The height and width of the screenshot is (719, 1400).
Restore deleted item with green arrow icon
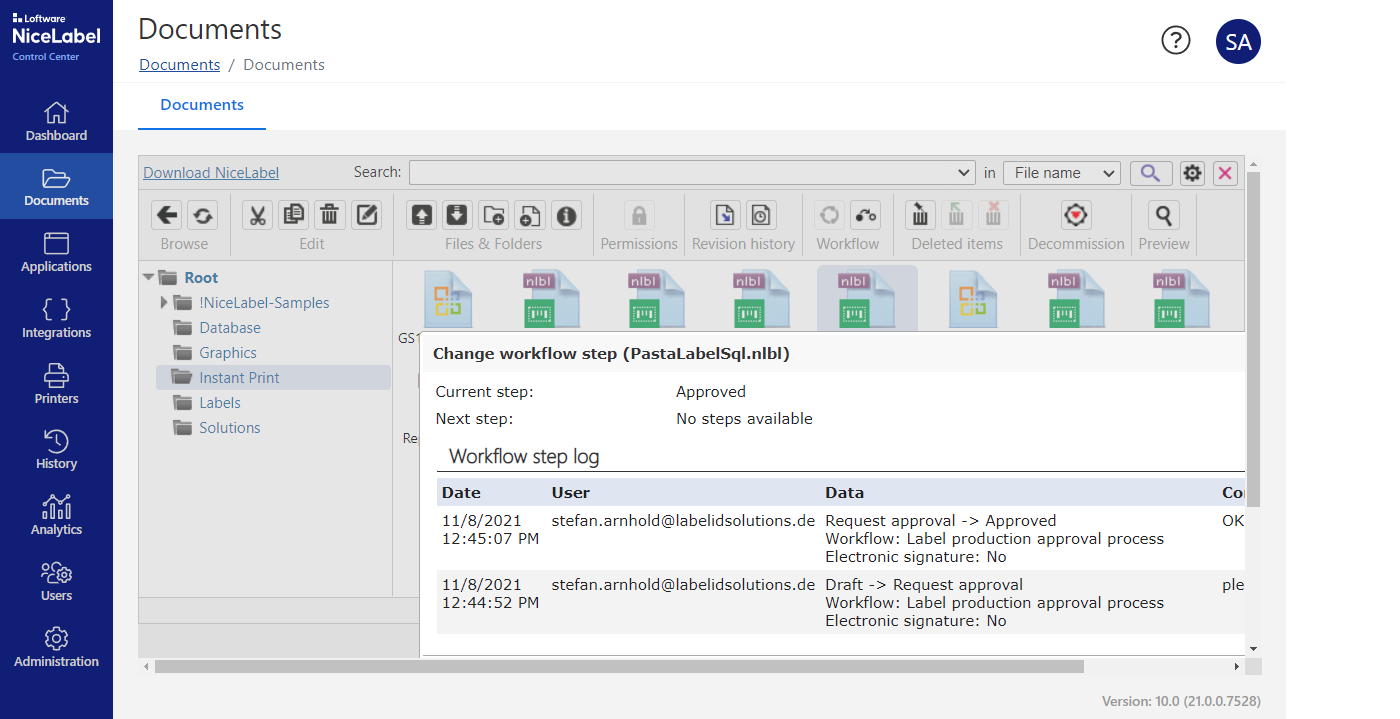[x=957, y=215]
